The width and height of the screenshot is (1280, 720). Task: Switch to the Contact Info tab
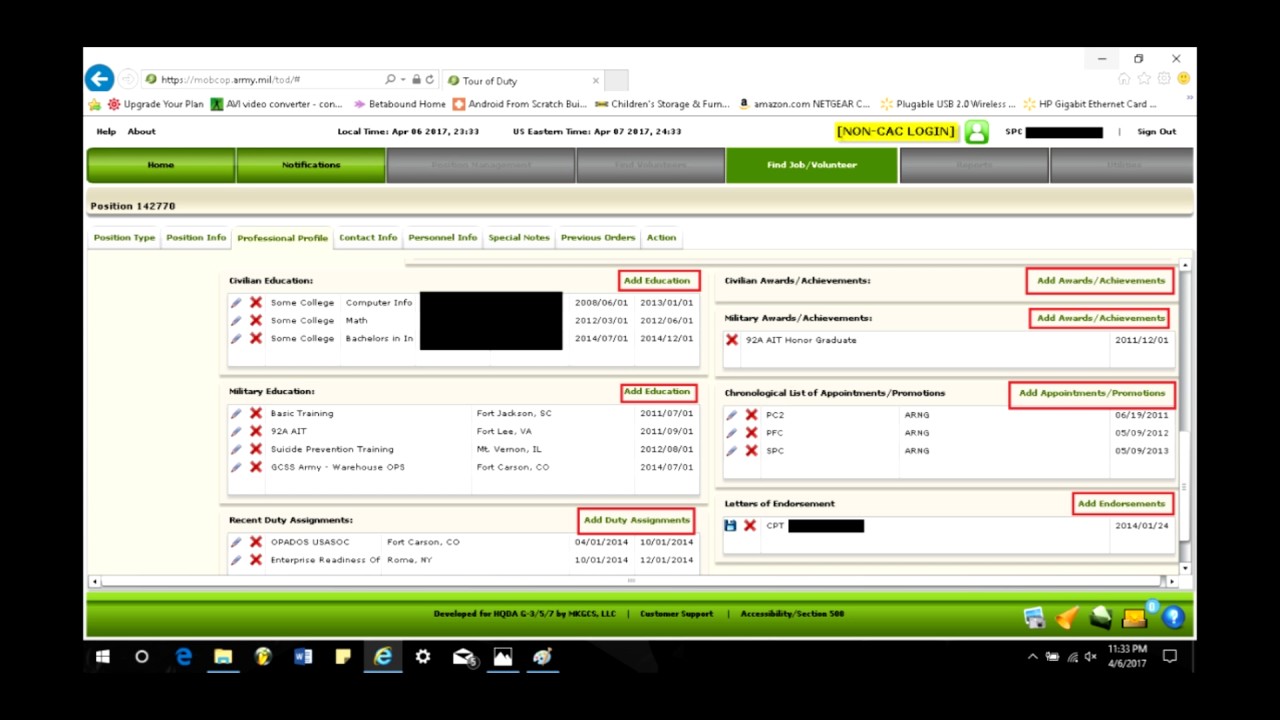pos(367,237)
